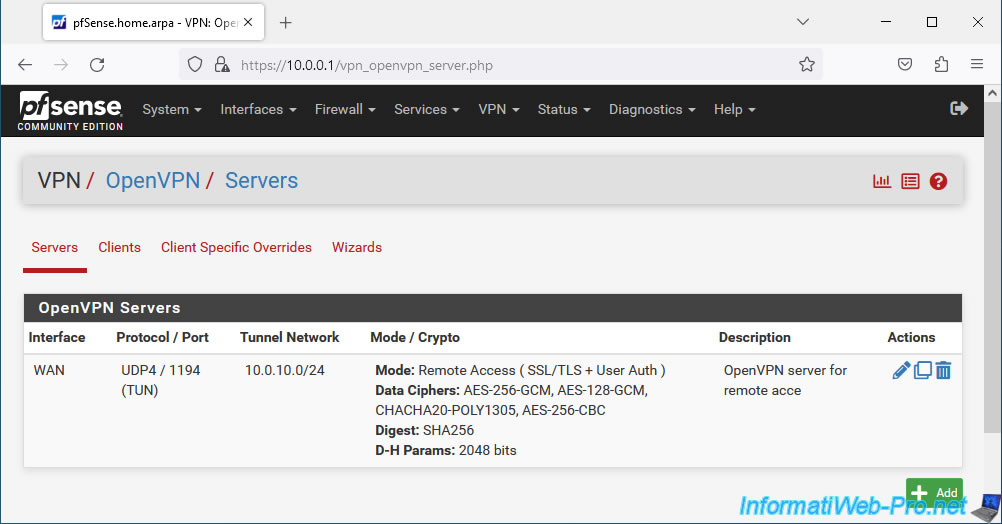Screen dimensions: 1002x524
Task: Copy the OpenVPN server entry
Action: point(922,371)
